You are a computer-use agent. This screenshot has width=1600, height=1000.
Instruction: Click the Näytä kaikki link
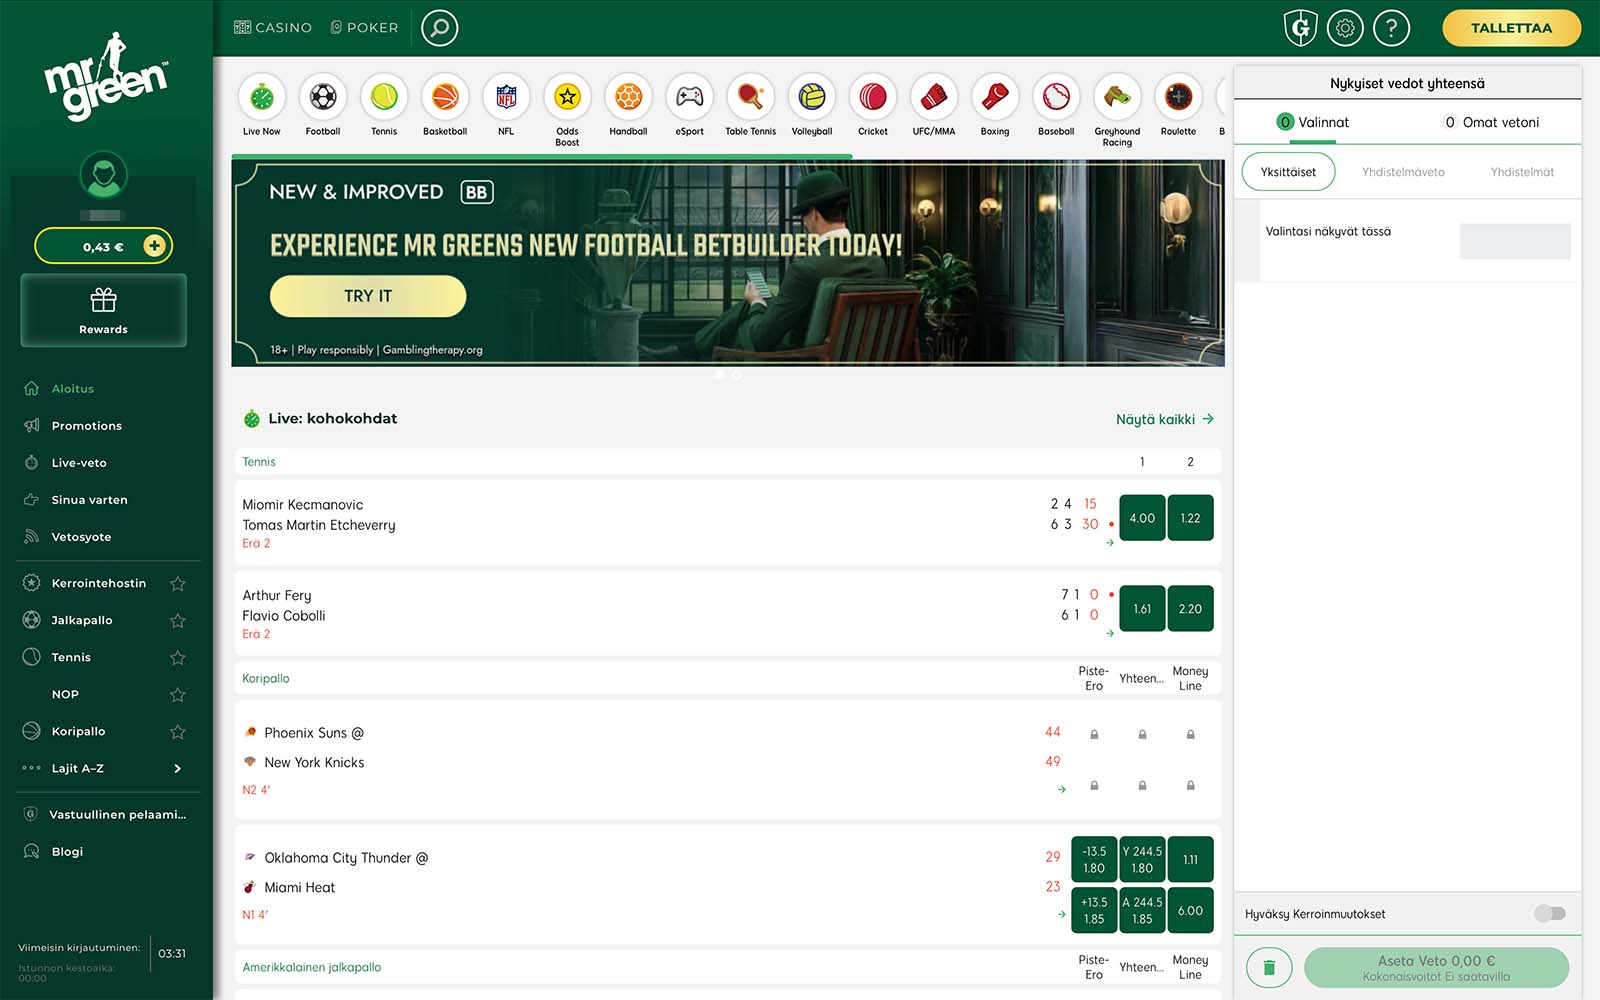[1164, 419]
